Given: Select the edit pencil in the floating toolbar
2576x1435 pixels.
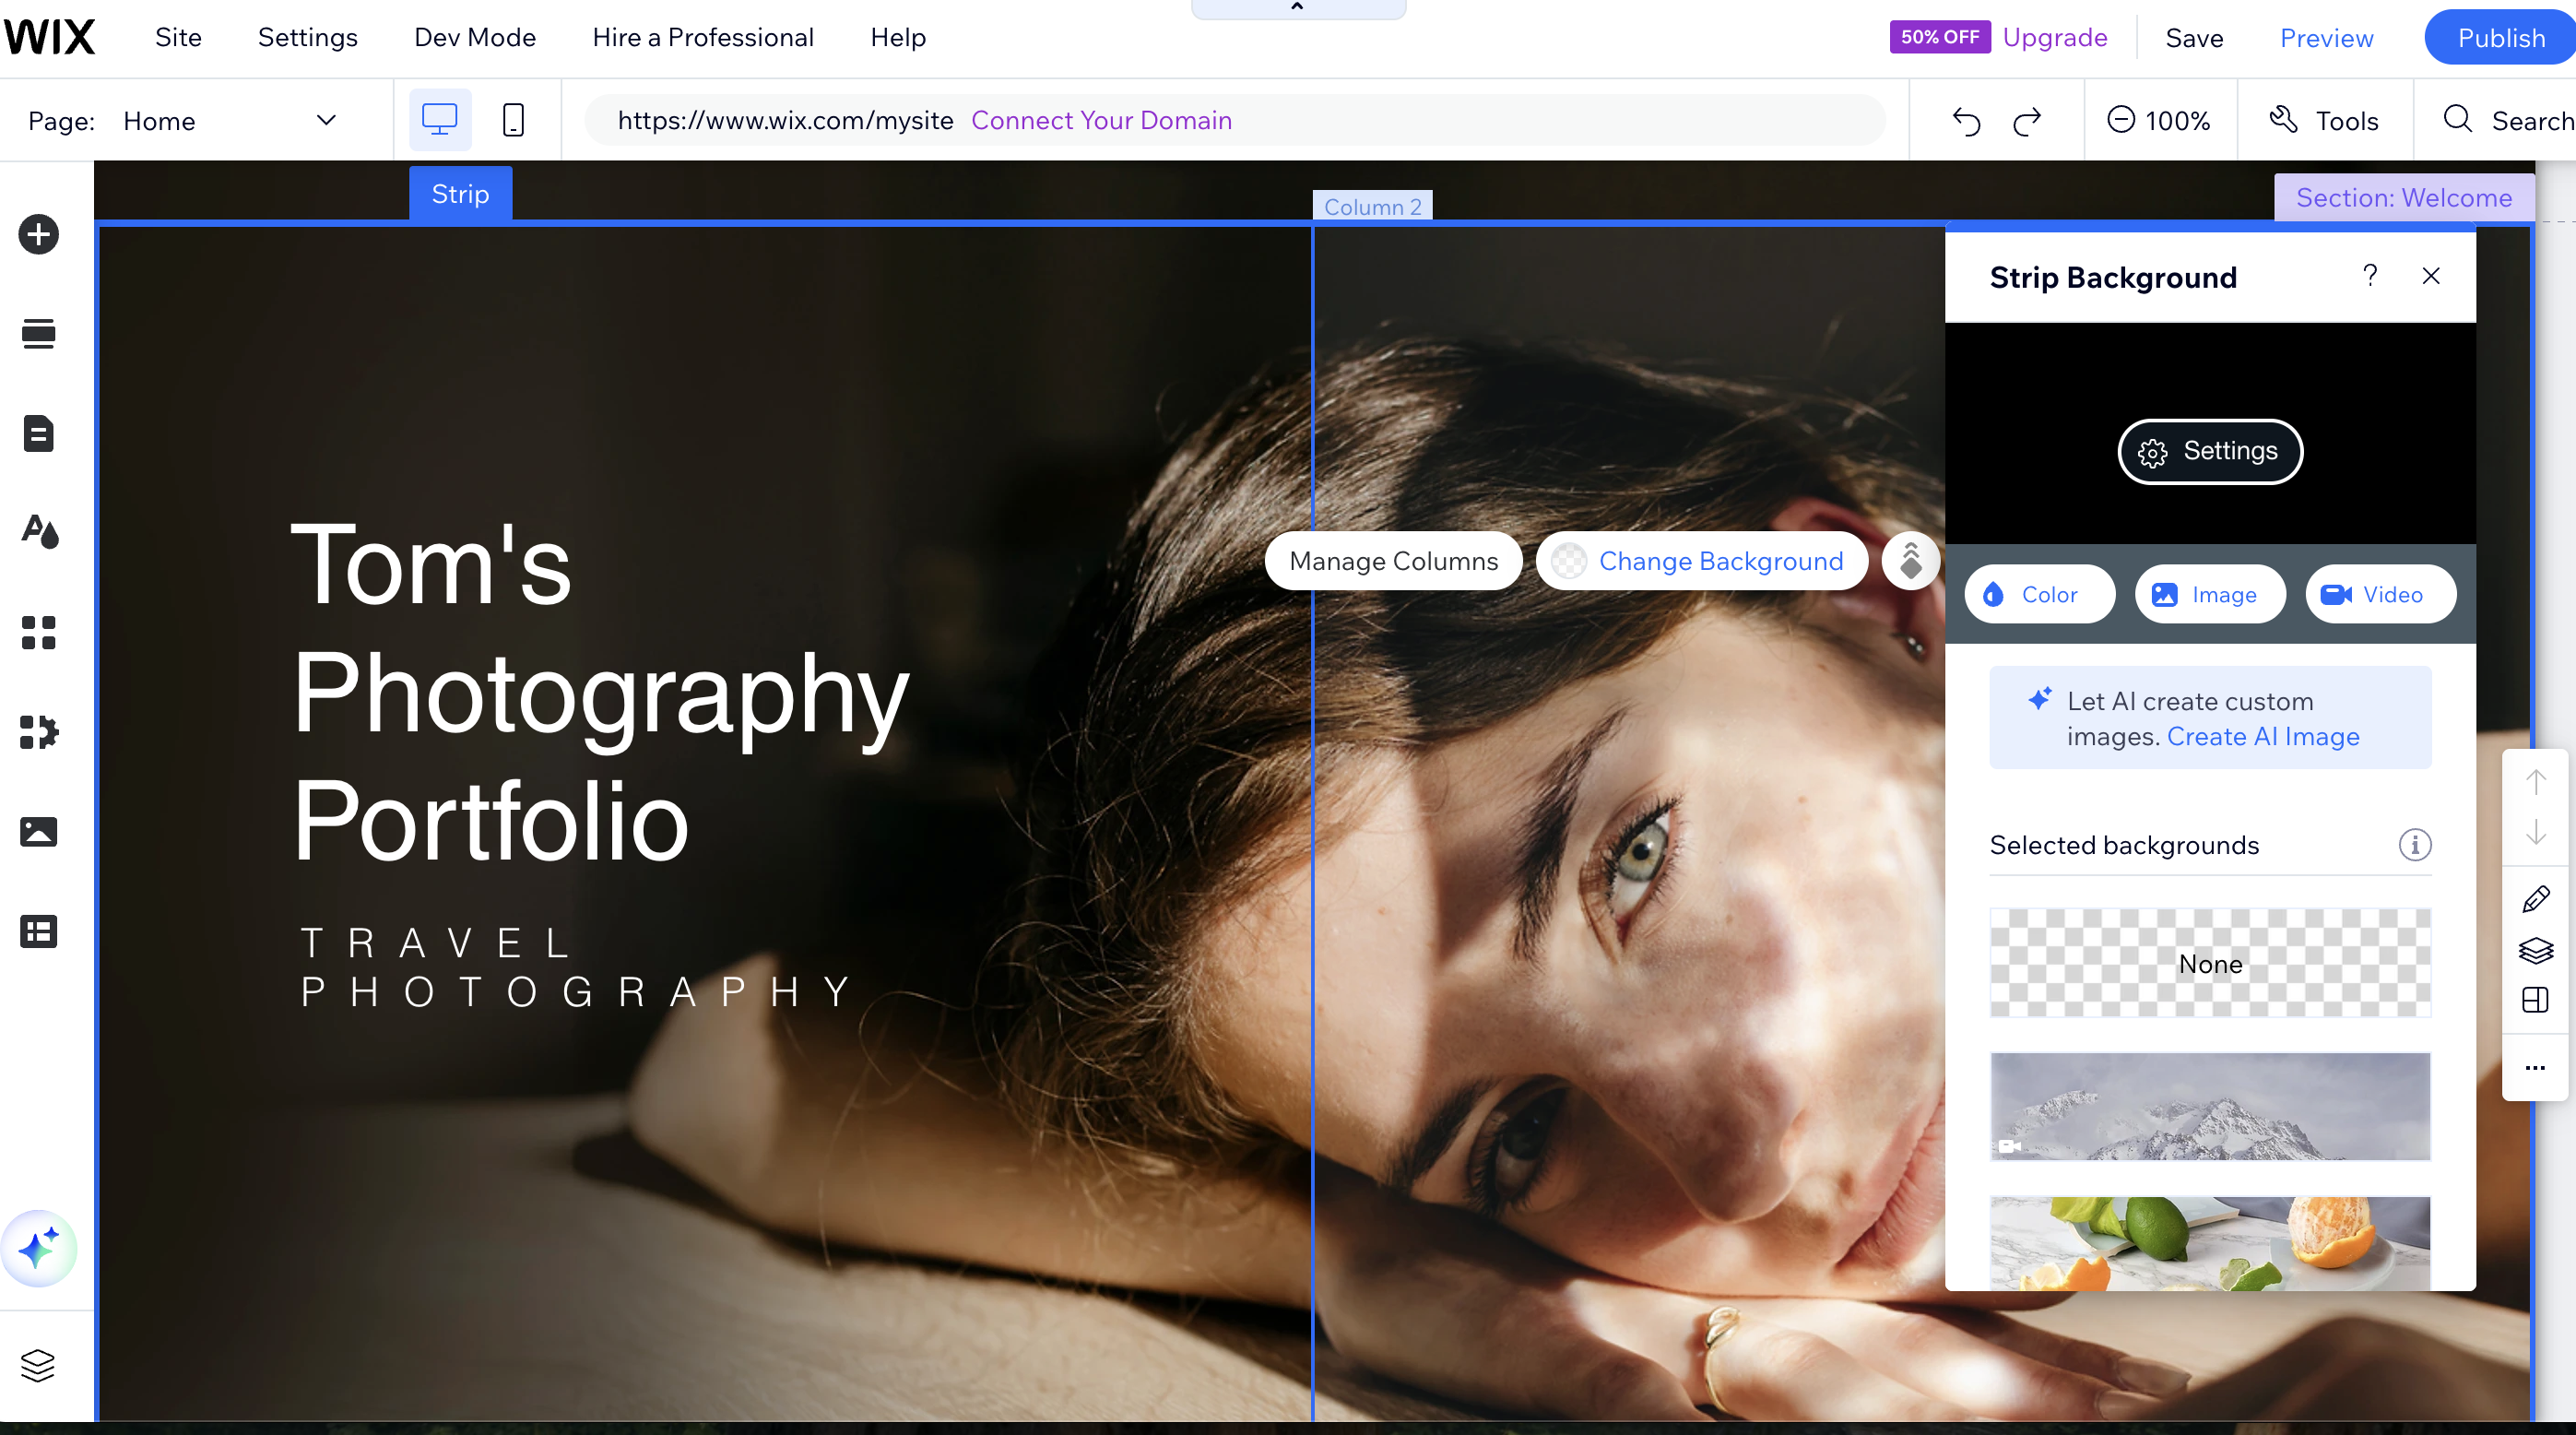Looking at the screenshot, I should 2536,898.
